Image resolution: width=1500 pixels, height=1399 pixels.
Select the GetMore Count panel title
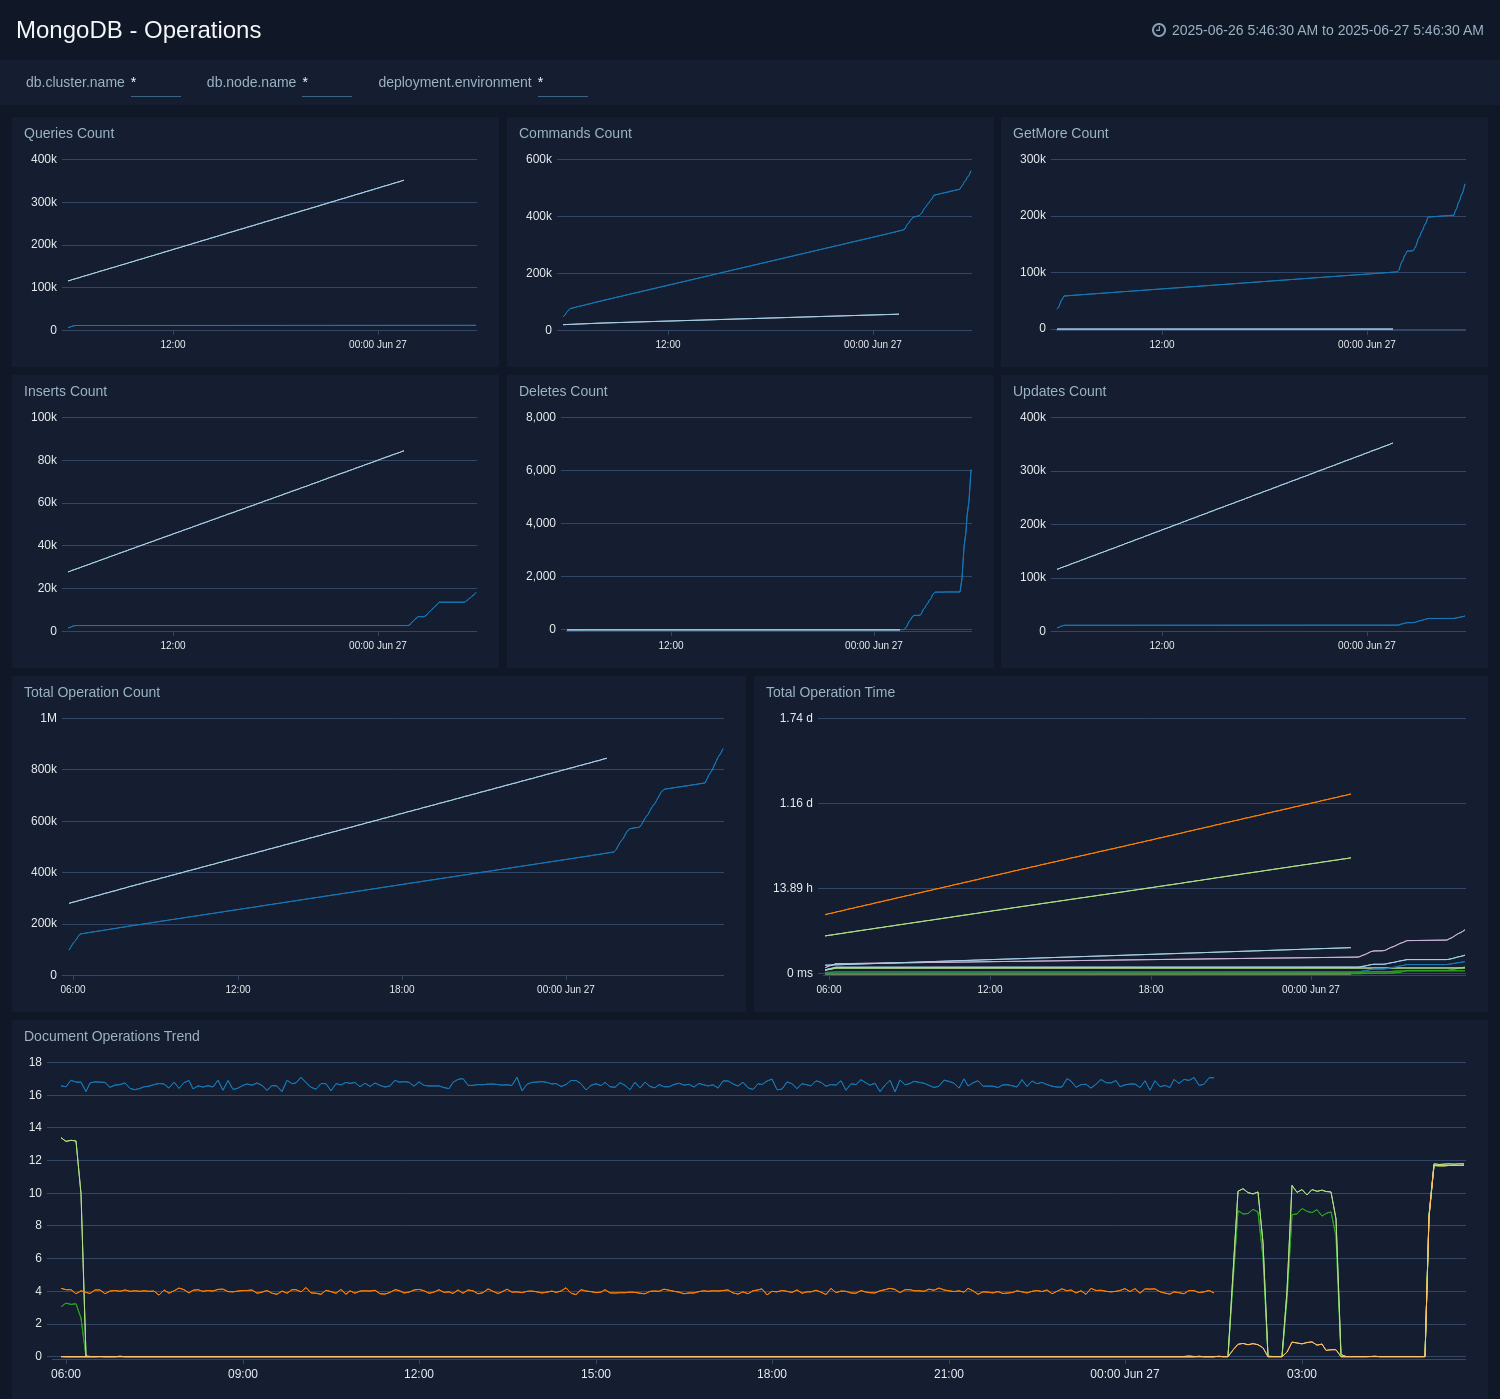1061,133
